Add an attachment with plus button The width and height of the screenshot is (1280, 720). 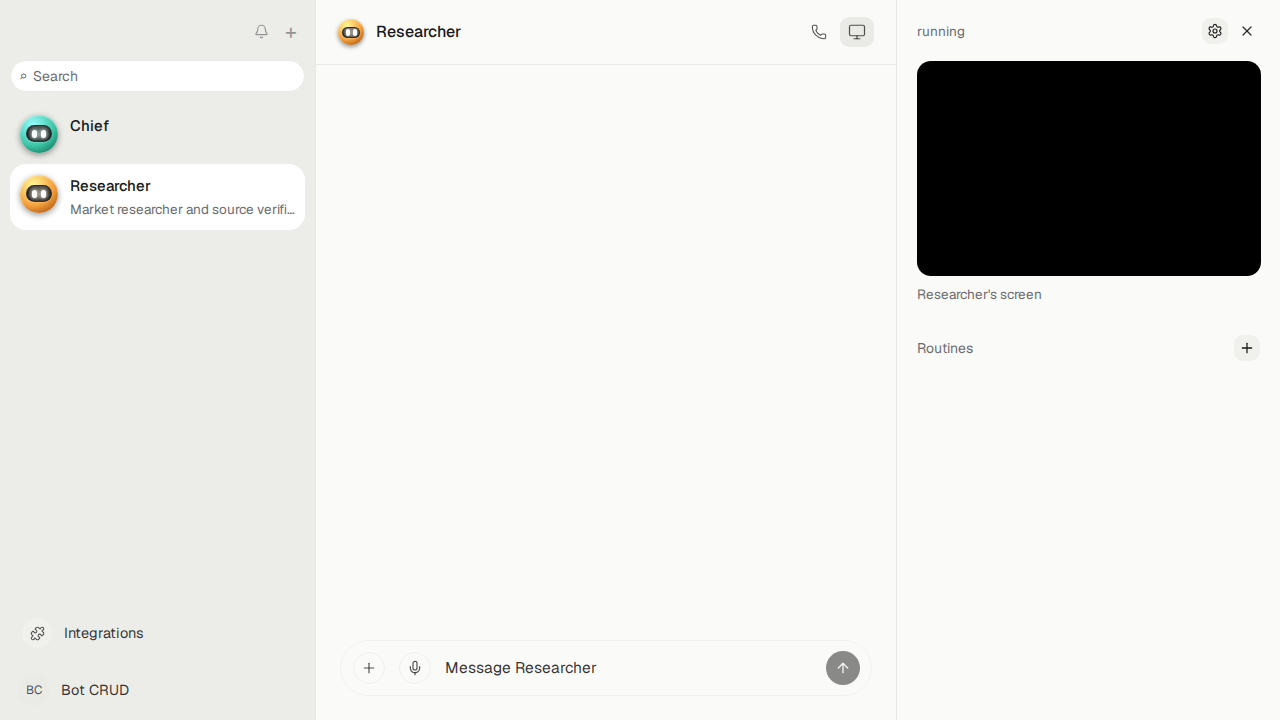[369, 668]
